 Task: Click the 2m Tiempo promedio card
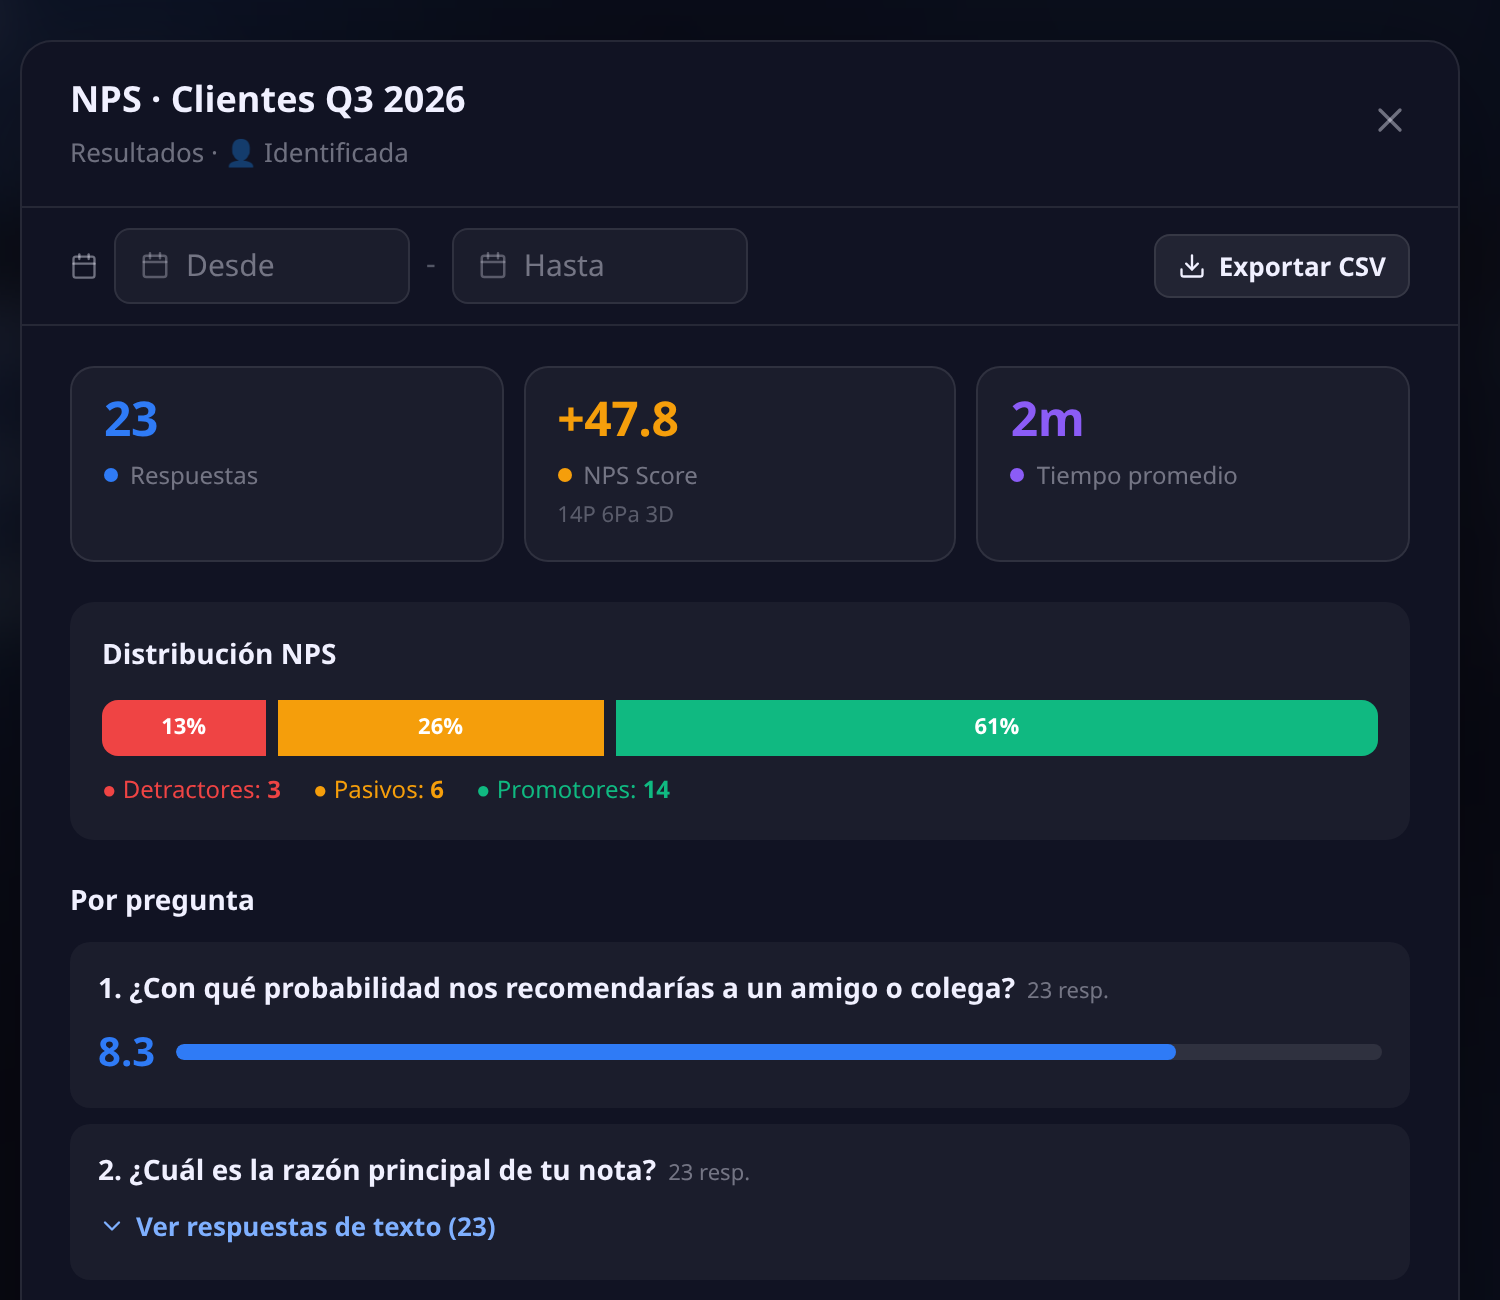1193,464
